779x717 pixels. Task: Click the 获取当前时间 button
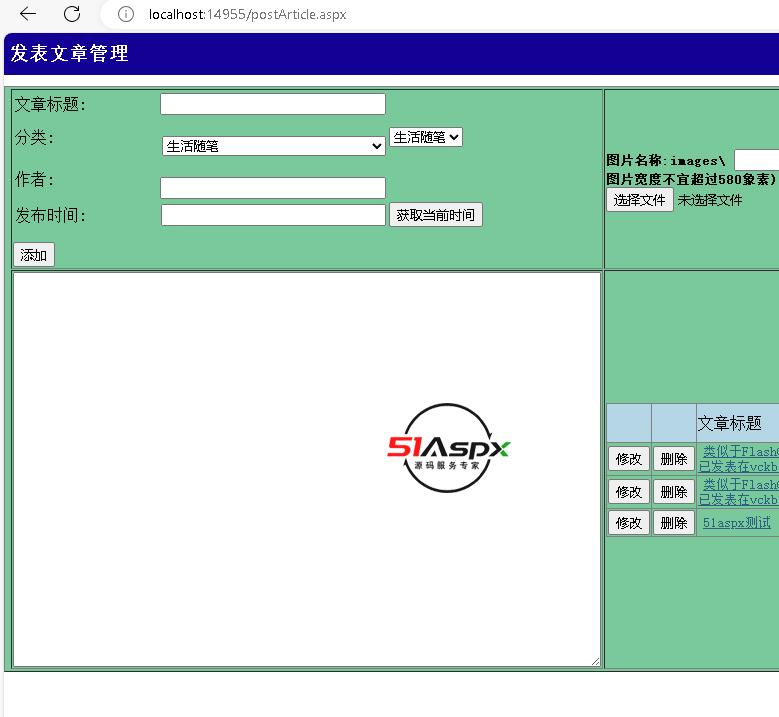tap(436, 215)
